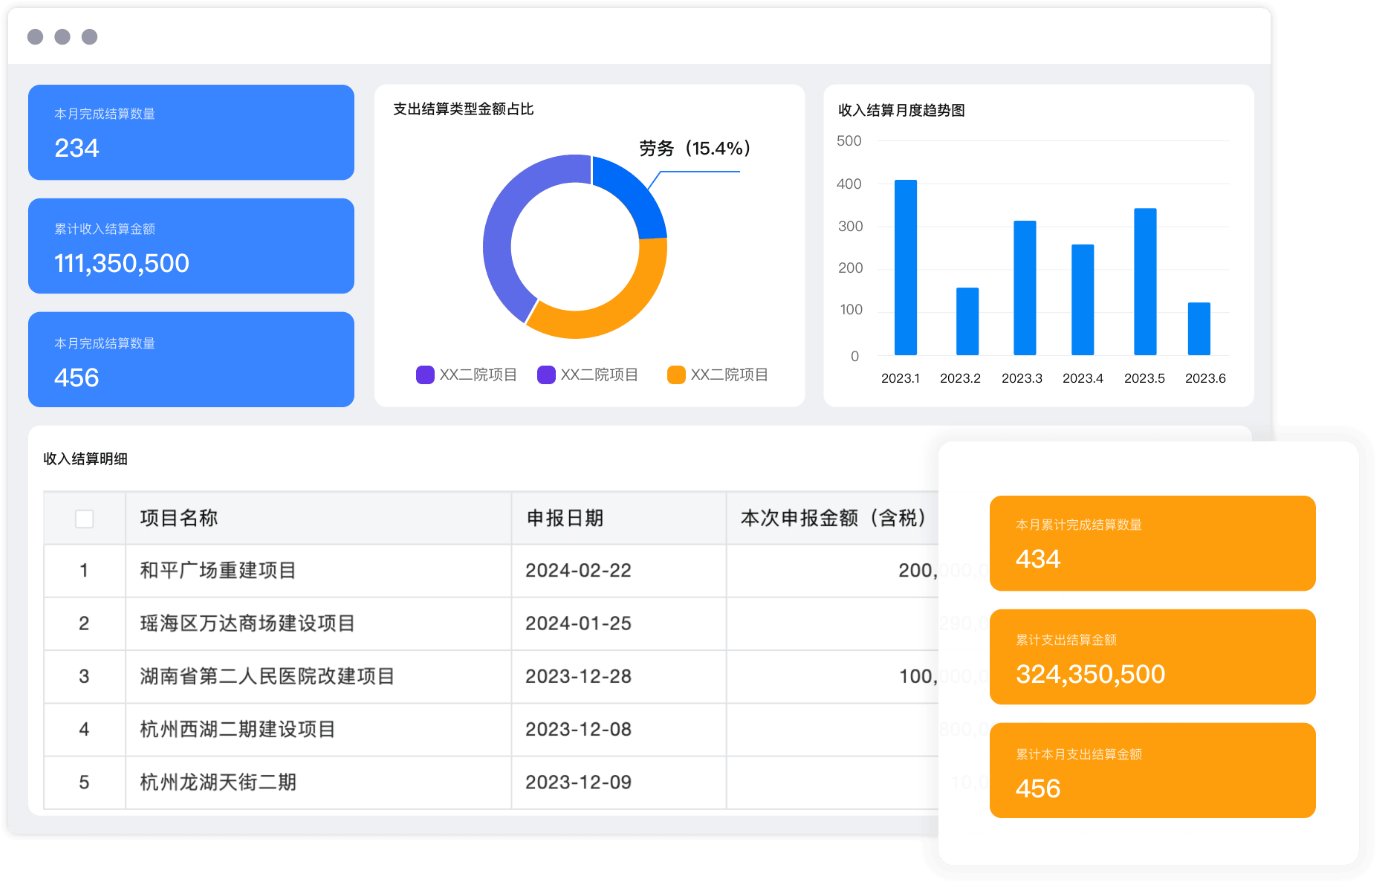Click the 劳务 (15.4%) chart label
The image size is (1382, 888).
(x=694, y=149)
